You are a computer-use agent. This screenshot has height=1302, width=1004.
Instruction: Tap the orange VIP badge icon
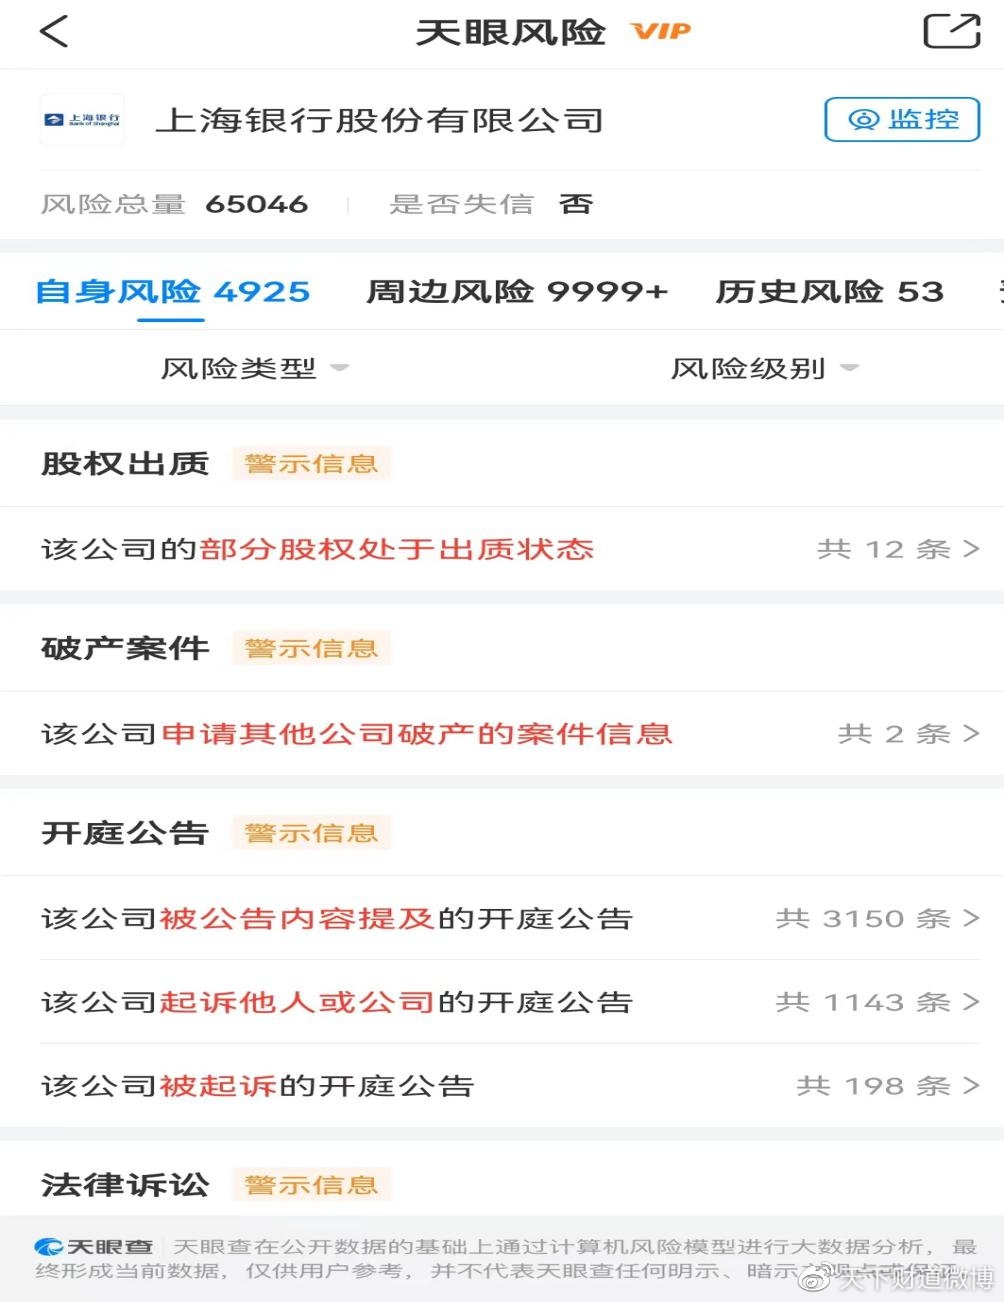click(x=661, y=32)
